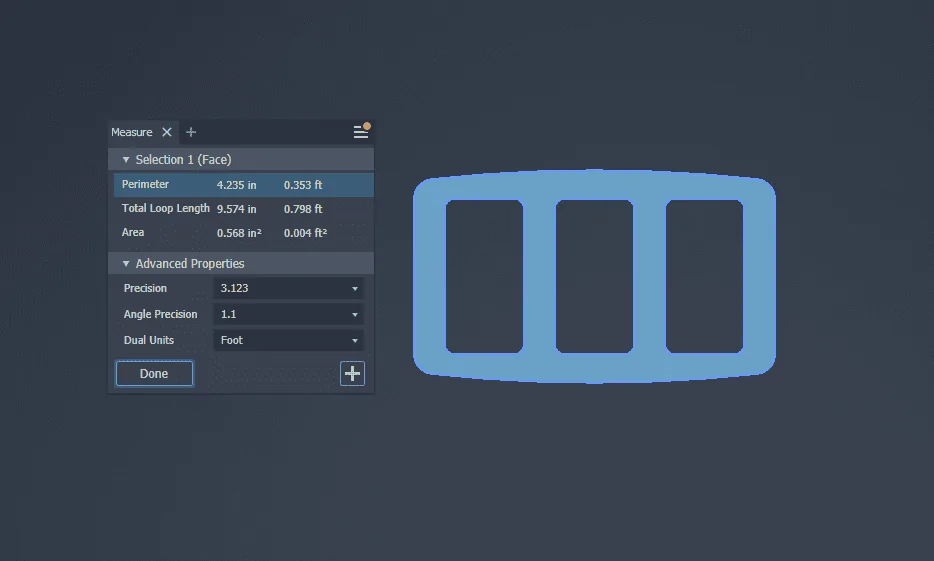The width and height of the screenshot is (934, 561).
Task: Click the 0.798 ft loop length value
Action: (x=303, y=209)
